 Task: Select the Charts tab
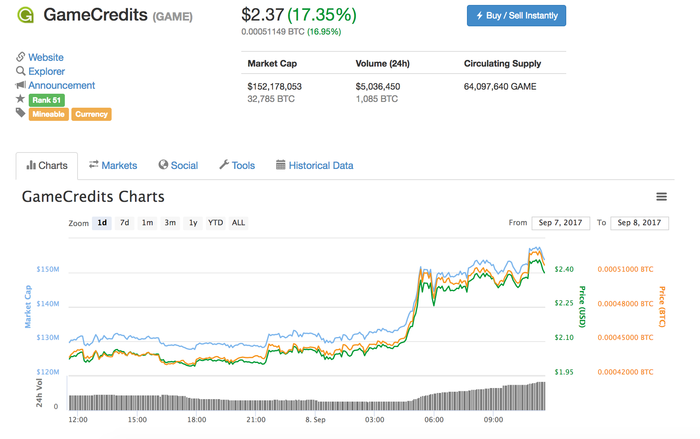pyautogui.click(x=47, y=166)
